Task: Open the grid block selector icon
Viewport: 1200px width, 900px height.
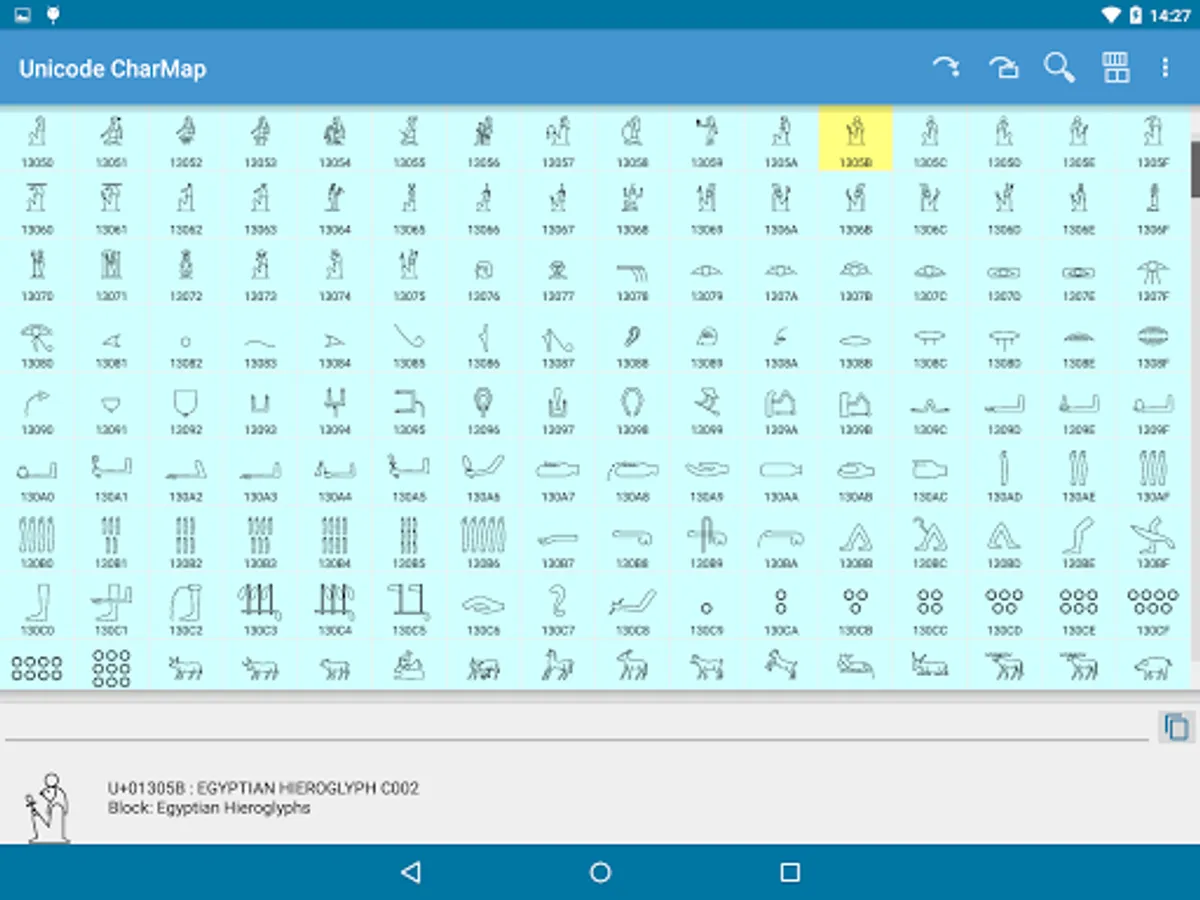Action: (1116, 67)
